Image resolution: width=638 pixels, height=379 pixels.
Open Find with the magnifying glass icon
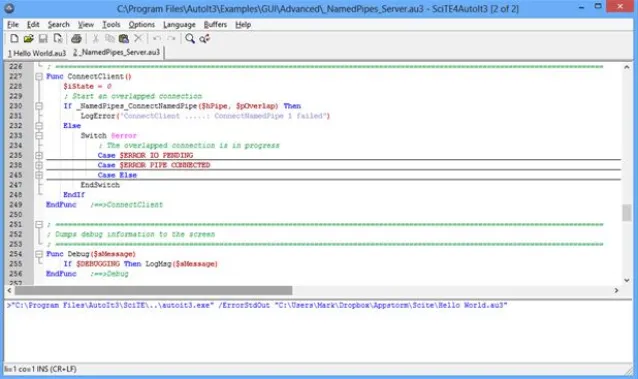[190, 39]
